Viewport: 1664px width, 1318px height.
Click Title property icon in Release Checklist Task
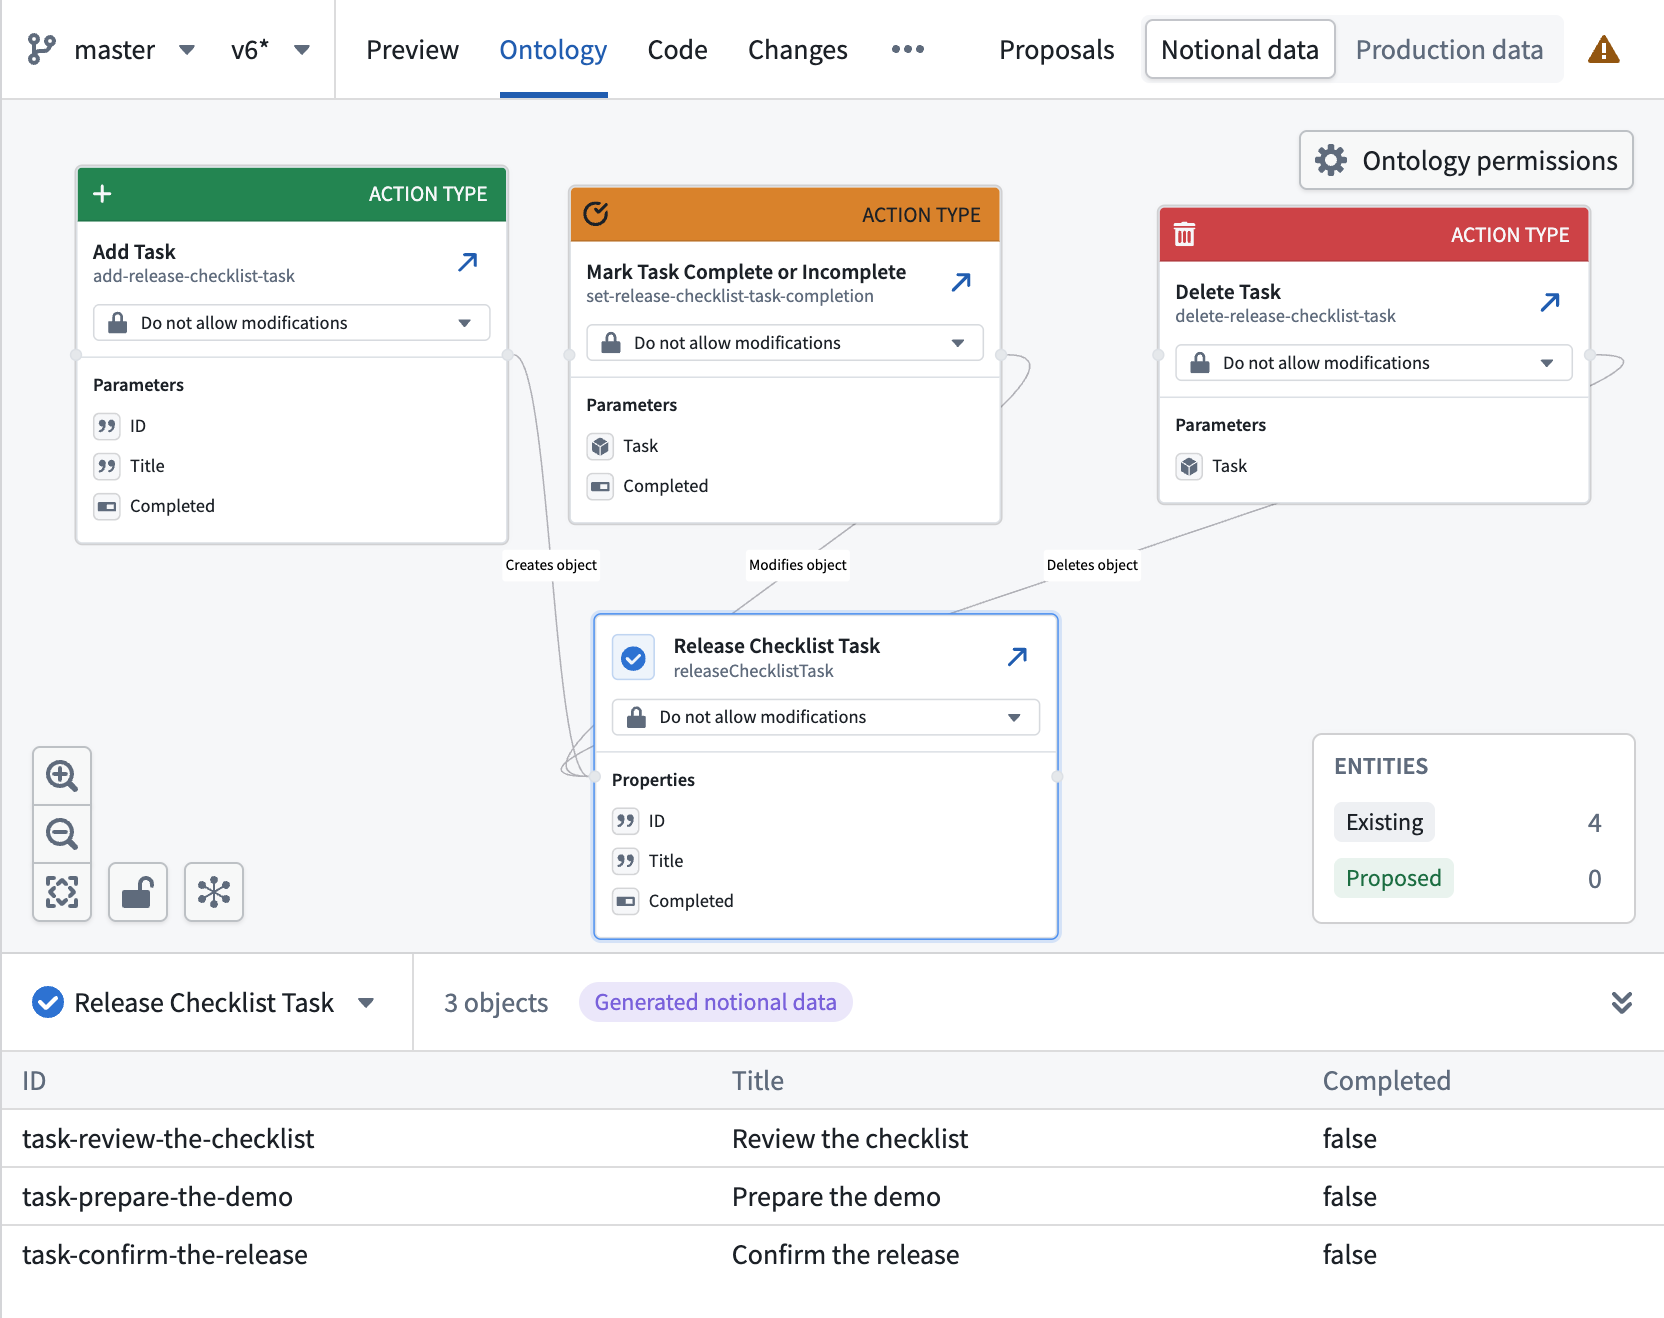tap(626, 861)
